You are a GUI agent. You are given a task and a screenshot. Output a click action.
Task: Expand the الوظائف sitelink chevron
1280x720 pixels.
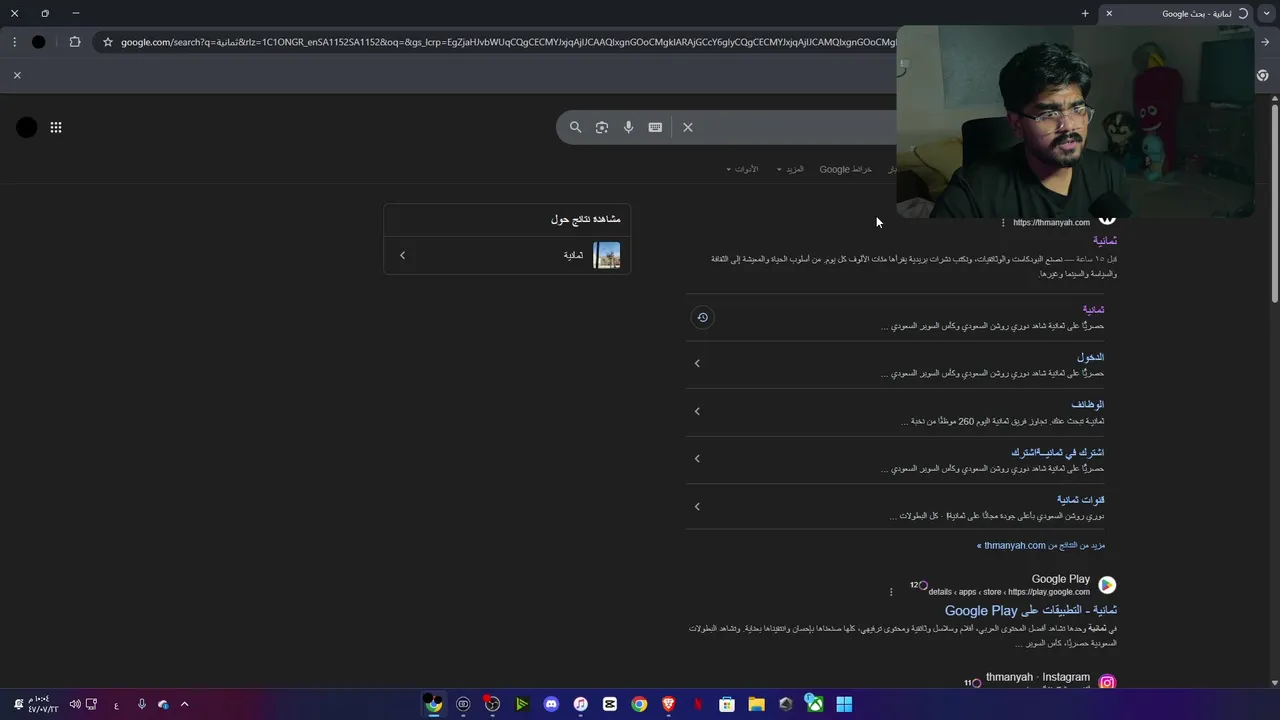tap(697, 411)
